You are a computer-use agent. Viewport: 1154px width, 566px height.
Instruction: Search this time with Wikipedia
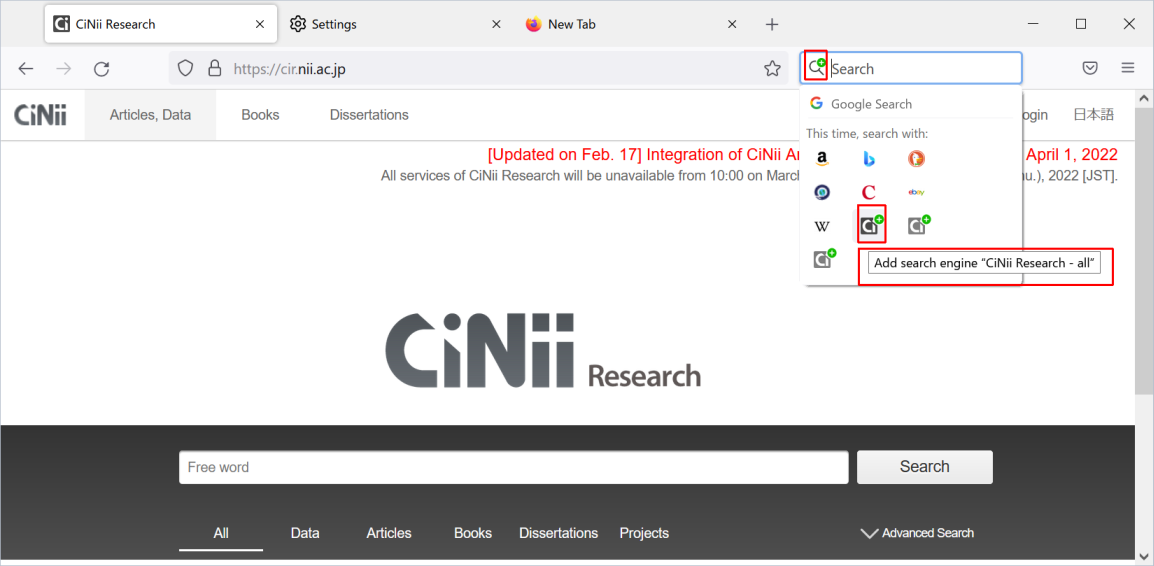click(x=822, y=226)
